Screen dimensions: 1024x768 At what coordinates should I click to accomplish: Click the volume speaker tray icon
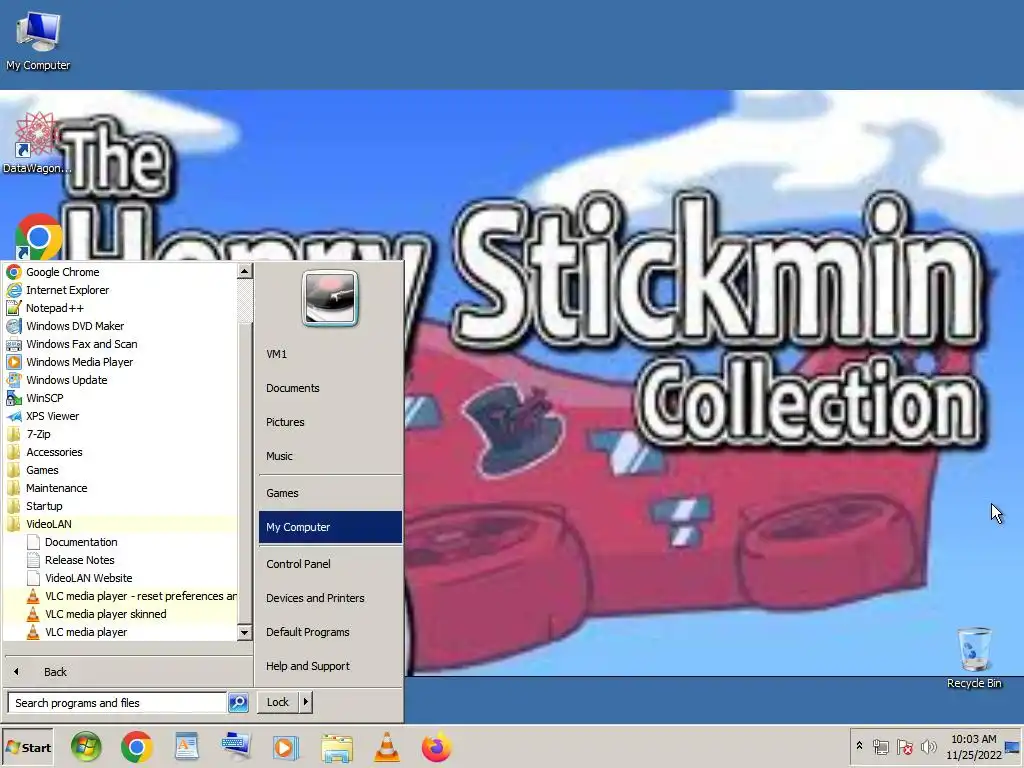tap(928, 747)
